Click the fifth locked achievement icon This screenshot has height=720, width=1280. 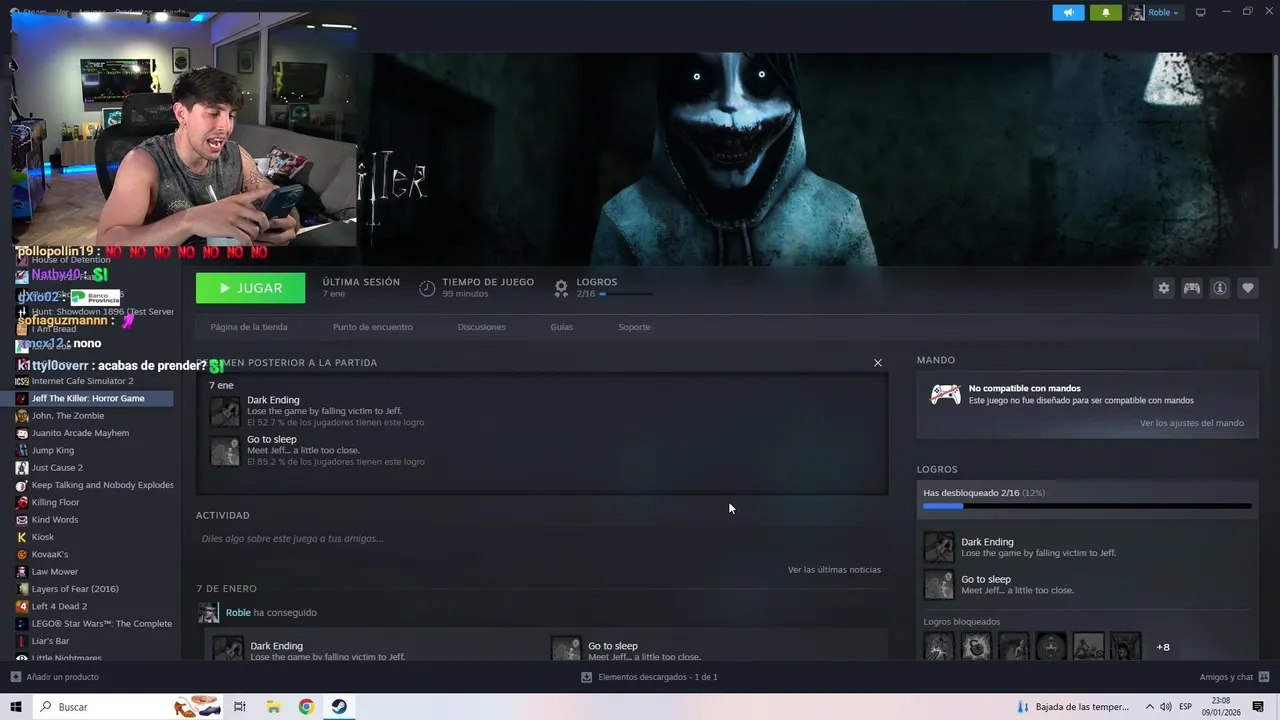(x=1088, y=647)
